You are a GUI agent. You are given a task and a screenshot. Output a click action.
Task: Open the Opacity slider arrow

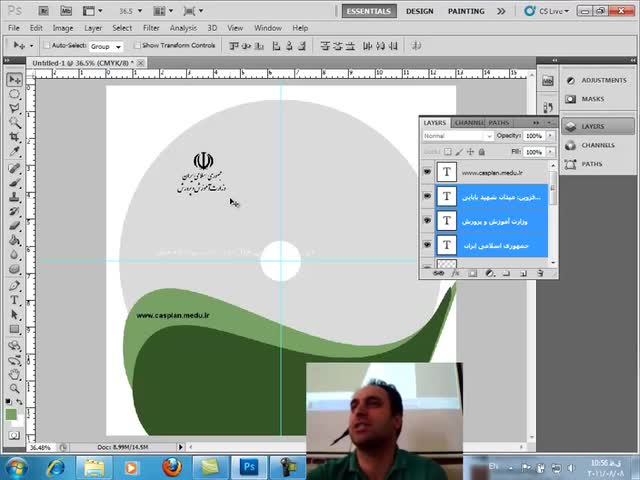click(550, 136)
